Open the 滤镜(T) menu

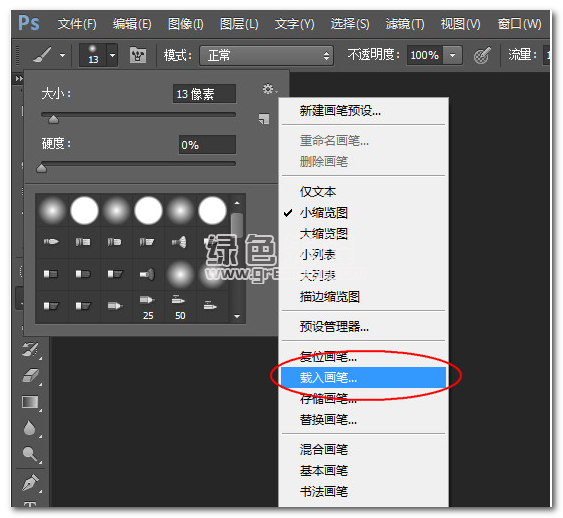tap(405, 24)
